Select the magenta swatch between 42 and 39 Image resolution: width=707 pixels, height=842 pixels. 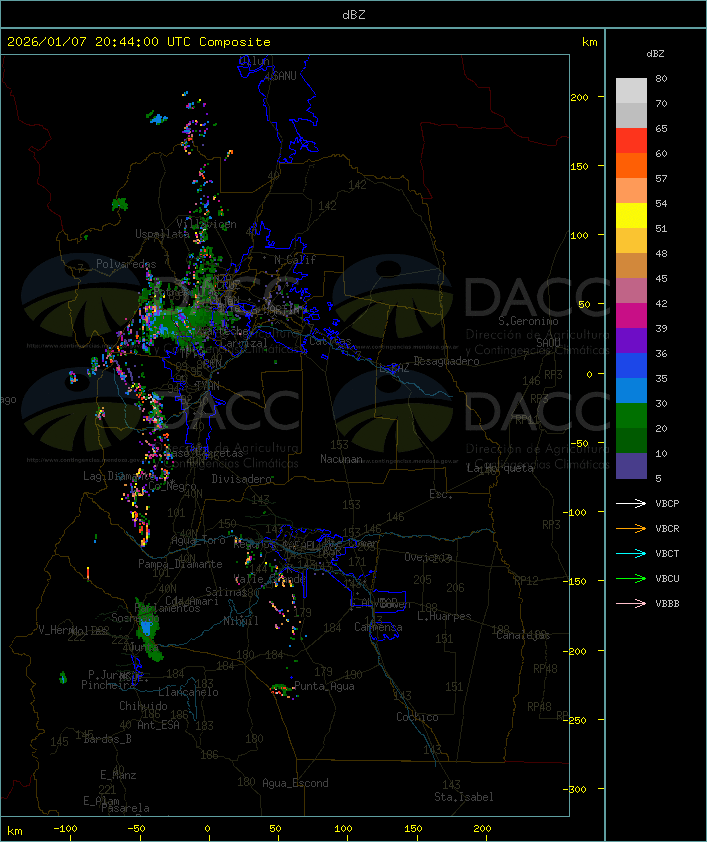631,315
